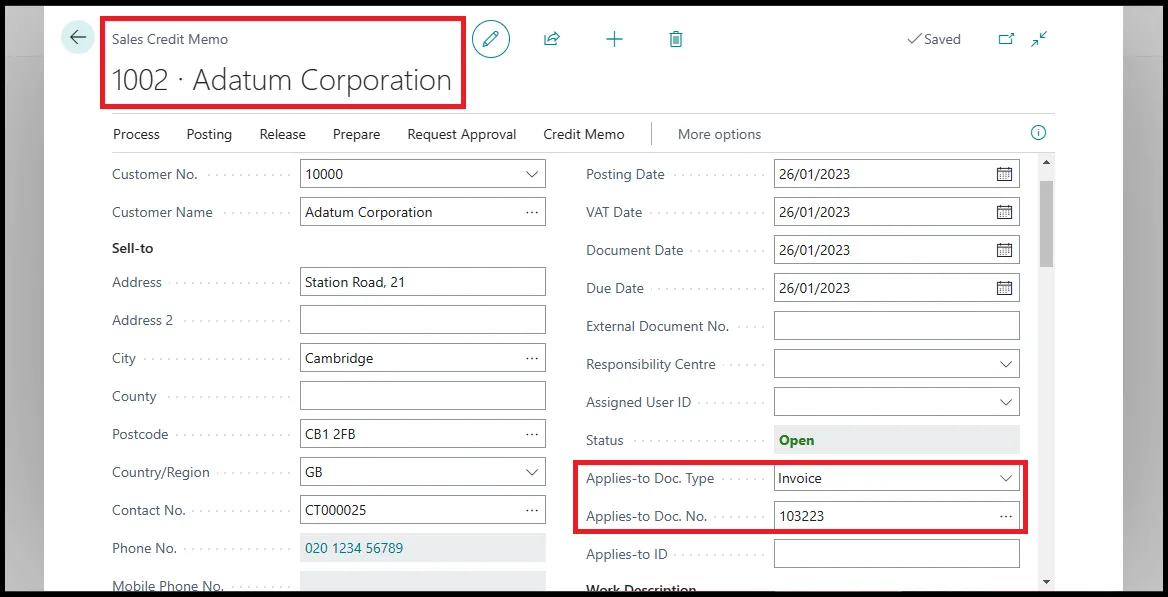The height and width of the screenshot is (597, 1168).
Task: Click the Sell-to section heading
Action: tap(133, 248)
